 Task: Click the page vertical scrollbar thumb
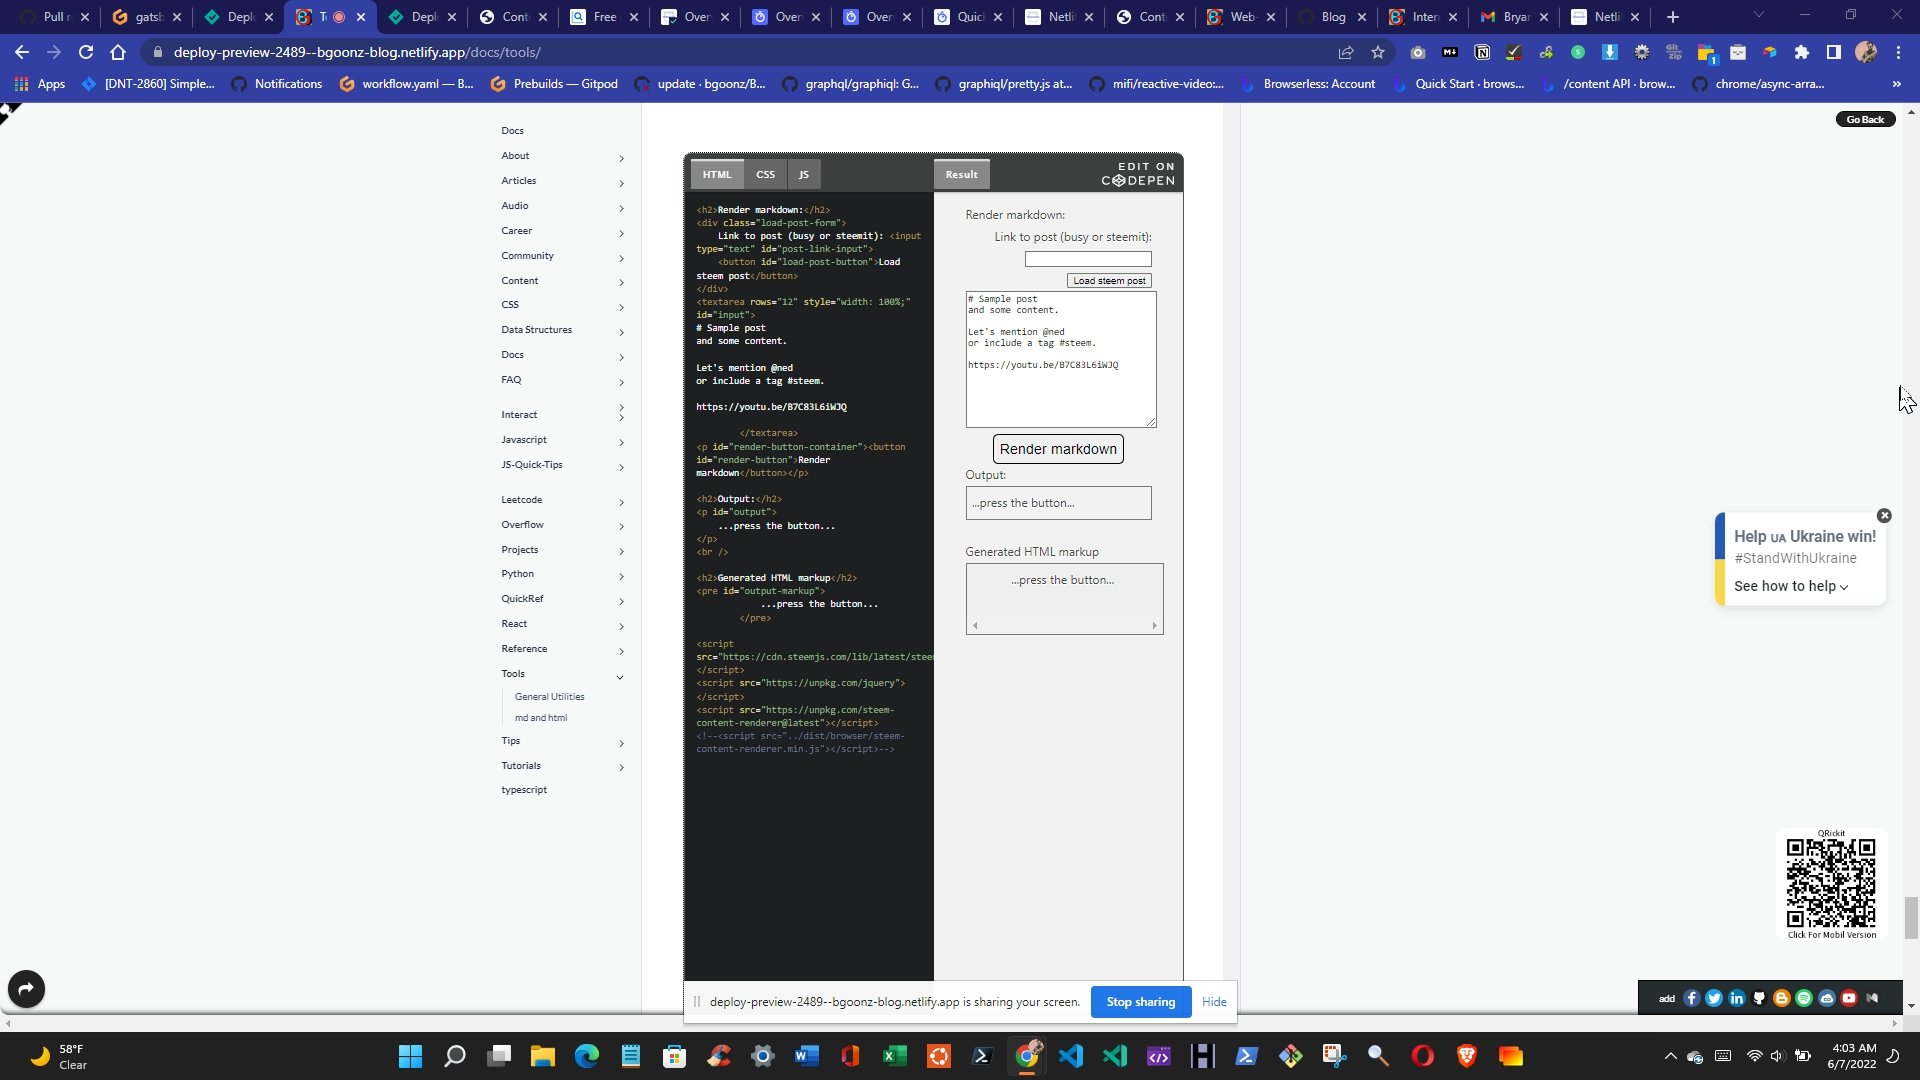[1911, 918]
